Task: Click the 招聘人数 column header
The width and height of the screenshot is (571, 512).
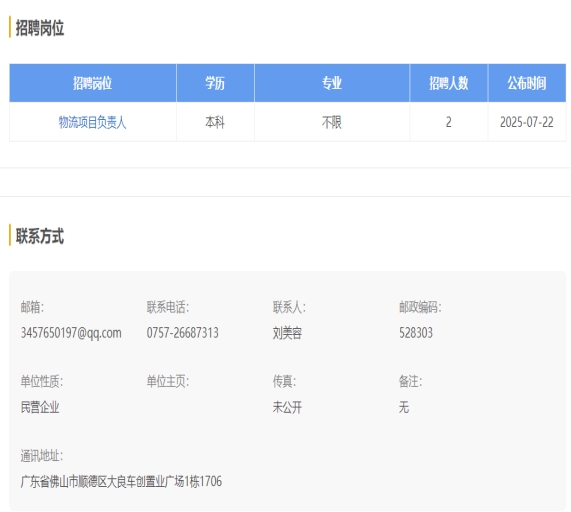Action: click(x=449, y=83)
